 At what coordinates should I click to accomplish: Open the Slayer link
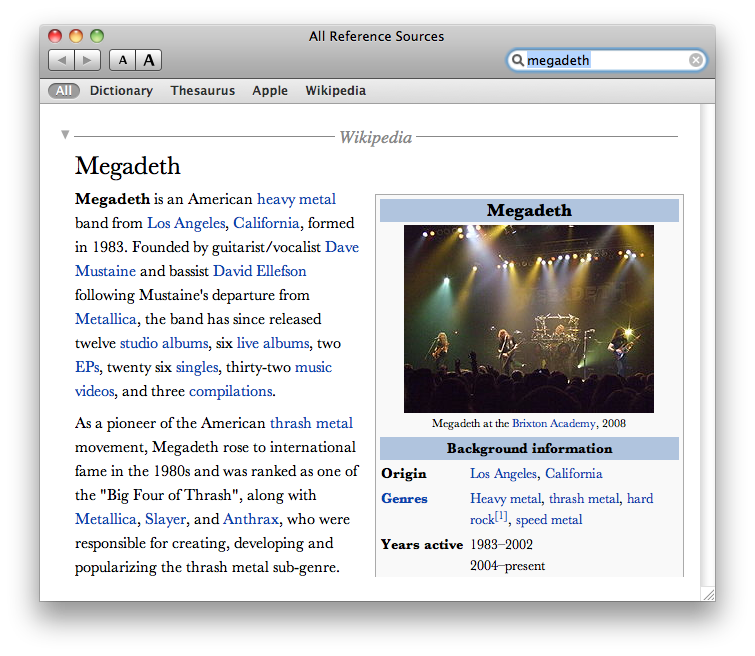click(165, 519)
